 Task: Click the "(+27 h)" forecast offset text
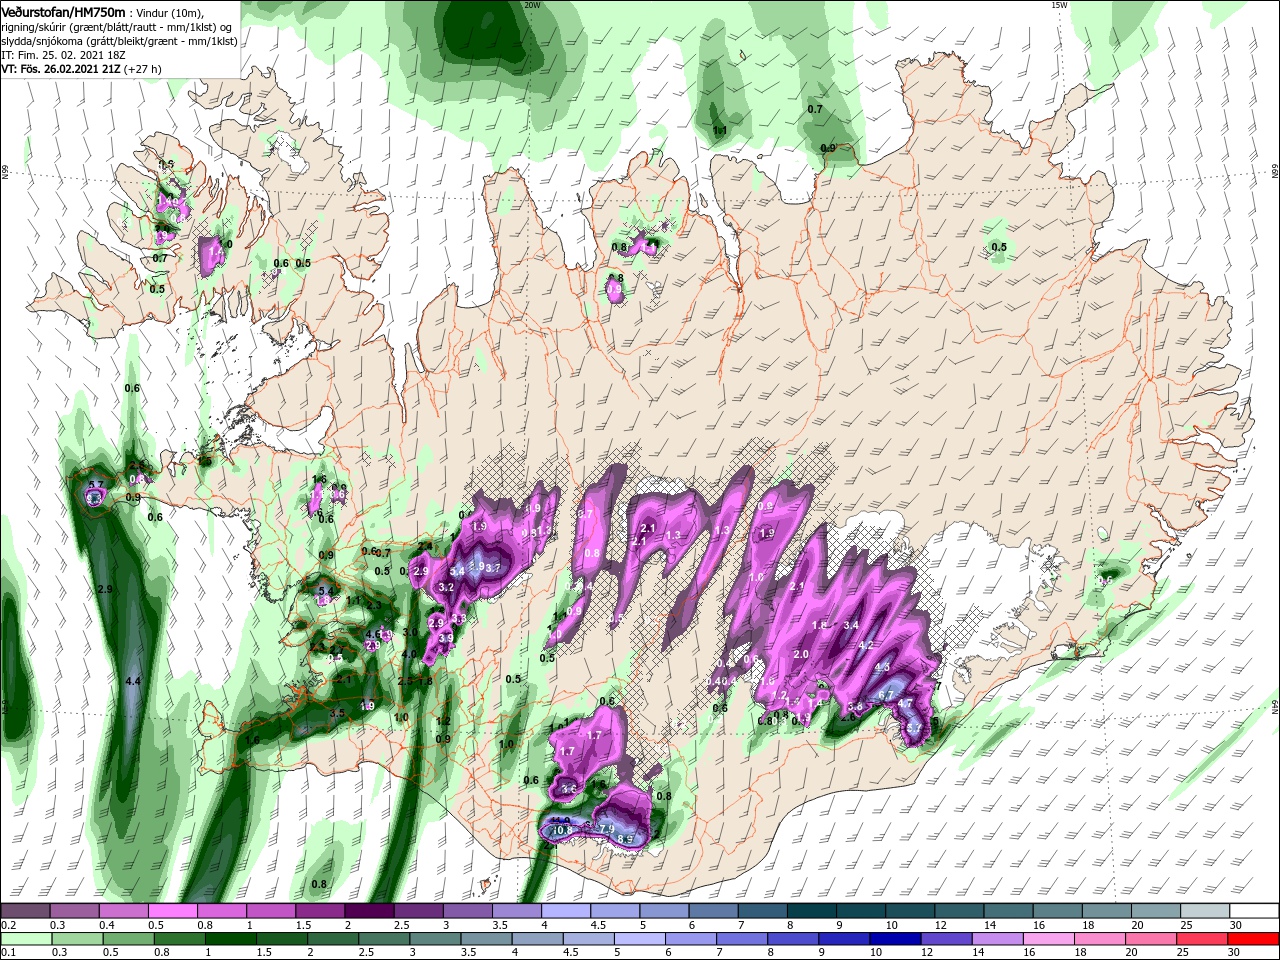click(x=142, y=69)
